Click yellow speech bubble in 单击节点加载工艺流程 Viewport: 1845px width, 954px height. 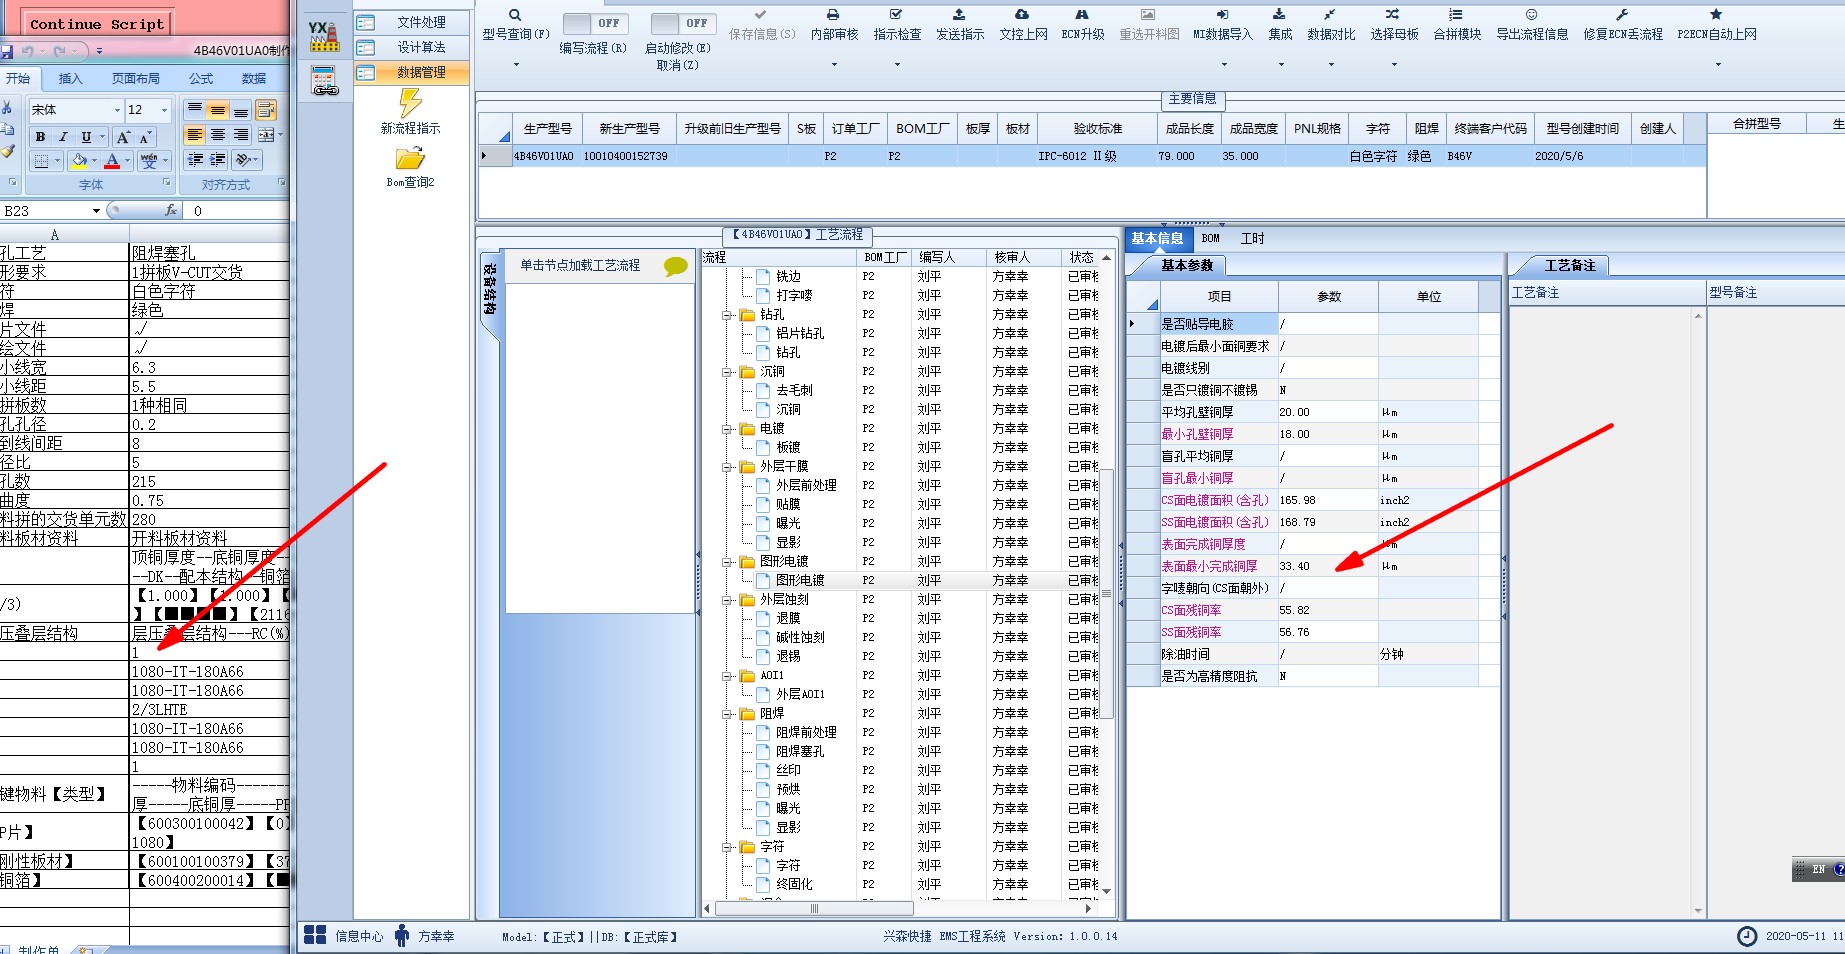point(676,266)
